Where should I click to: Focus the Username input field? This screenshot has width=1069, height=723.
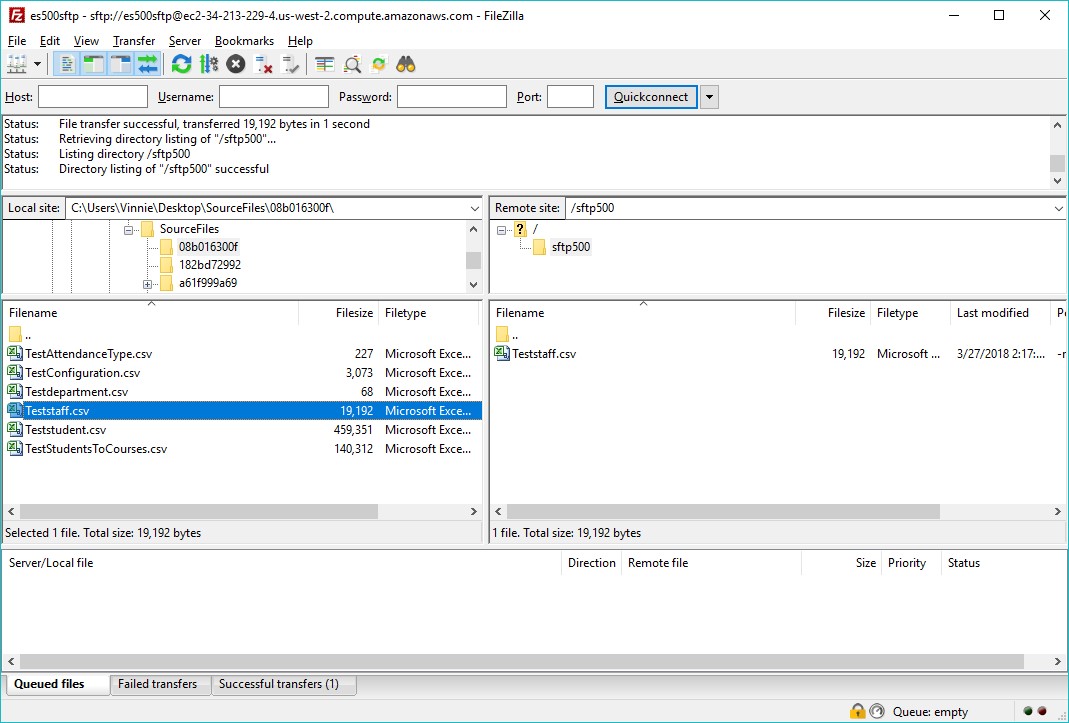[274, 97]
